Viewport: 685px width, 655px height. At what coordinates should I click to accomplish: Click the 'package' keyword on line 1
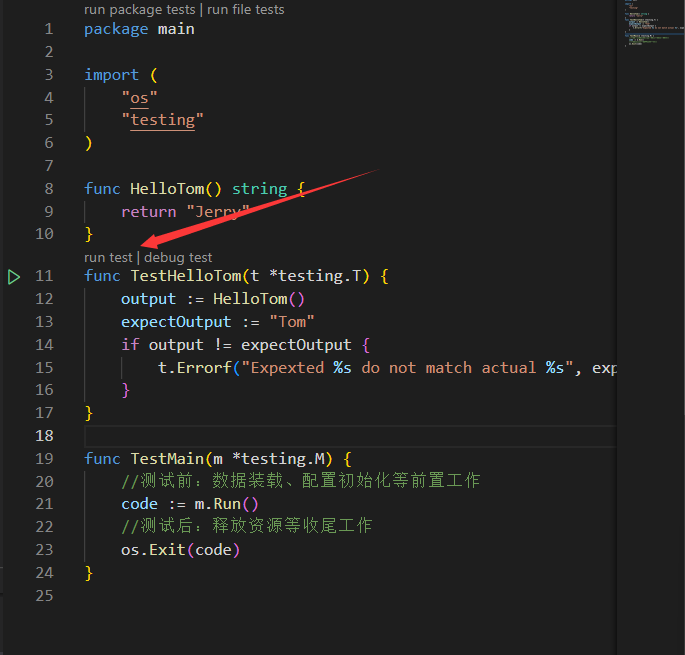(116, 29)
